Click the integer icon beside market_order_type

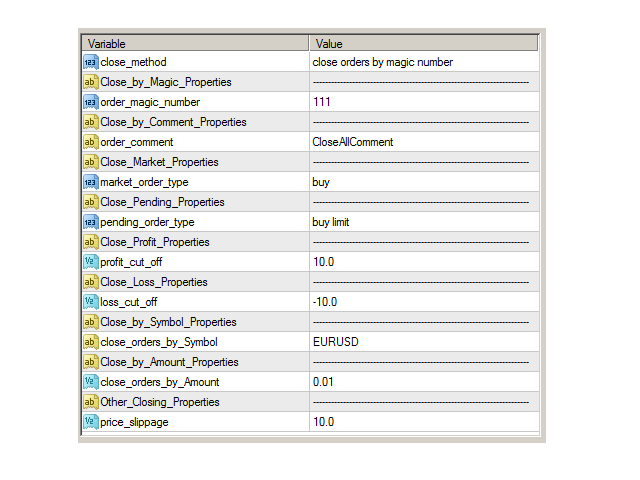click(91, 182)
